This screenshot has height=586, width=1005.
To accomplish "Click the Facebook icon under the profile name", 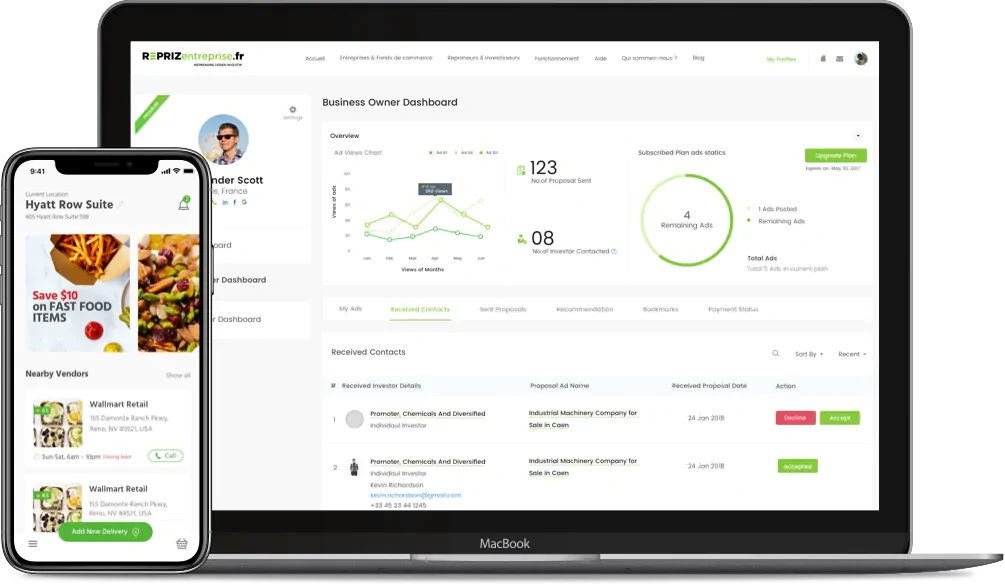I will pos(234,202).
